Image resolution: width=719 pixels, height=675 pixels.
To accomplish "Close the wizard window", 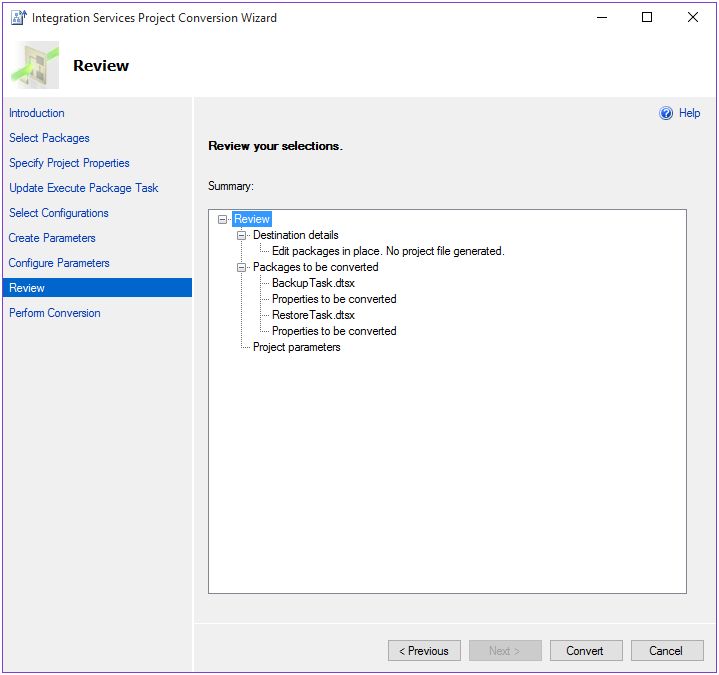I will pyautogui.click(x=693, y=17).
